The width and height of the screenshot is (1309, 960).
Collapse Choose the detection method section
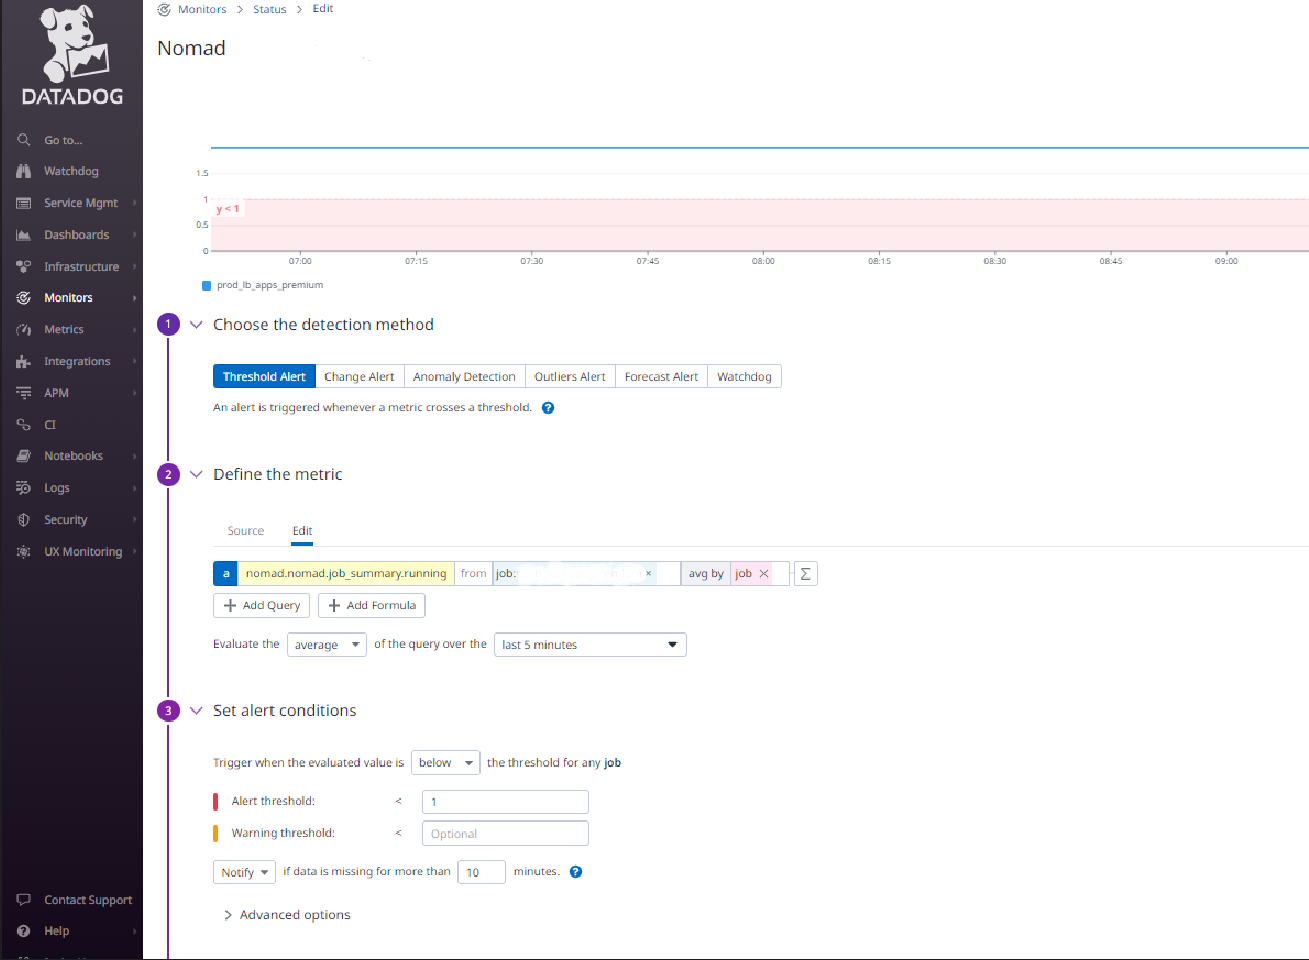click(x=196, y=325)
